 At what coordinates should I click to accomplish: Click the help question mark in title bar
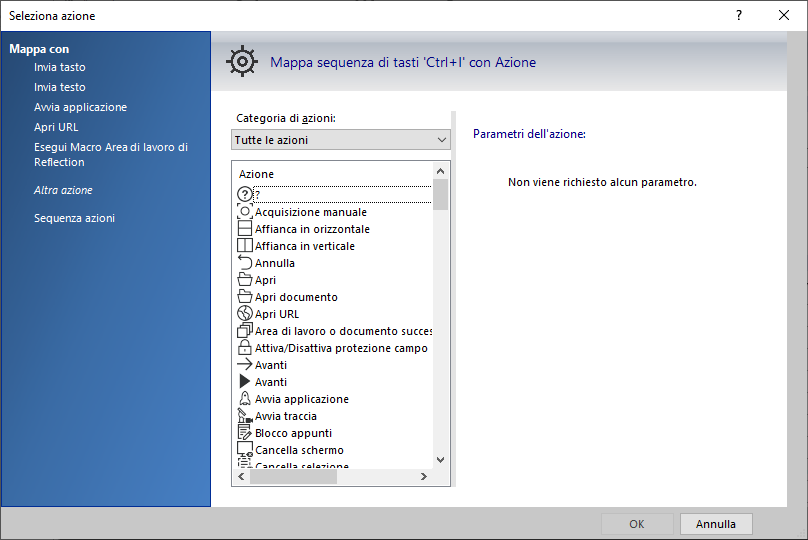pos(739,15)
